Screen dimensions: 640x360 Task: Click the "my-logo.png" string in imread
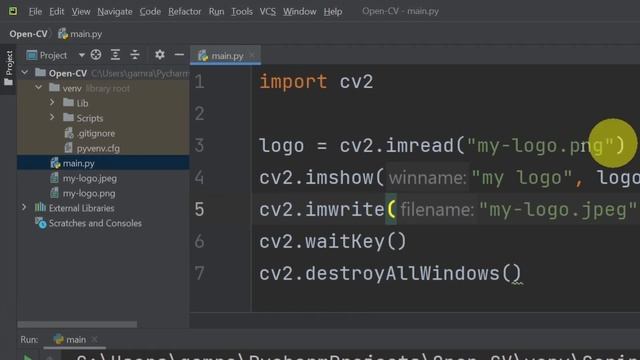540,146
